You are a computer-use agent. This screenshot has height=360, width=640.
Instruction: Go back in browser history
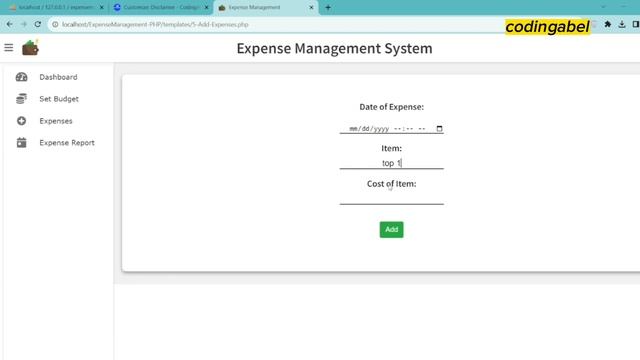tap(9, 24)
